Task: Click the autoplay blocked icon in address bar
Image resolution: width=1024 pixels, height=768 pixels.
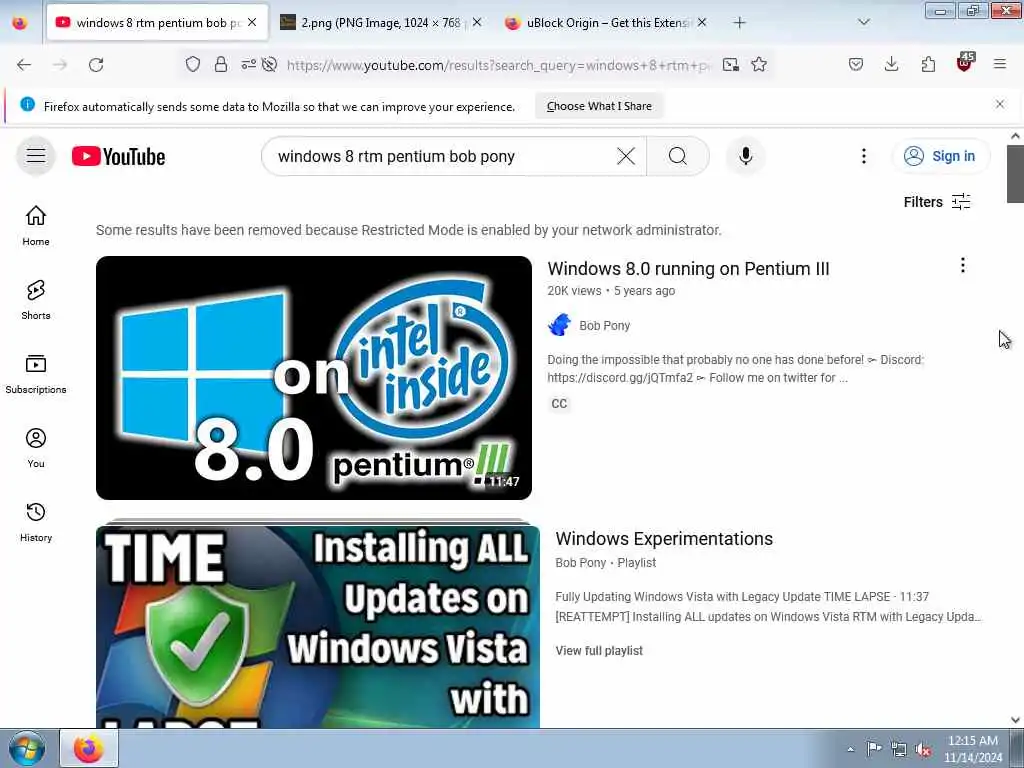Action: tap(269, 64)
